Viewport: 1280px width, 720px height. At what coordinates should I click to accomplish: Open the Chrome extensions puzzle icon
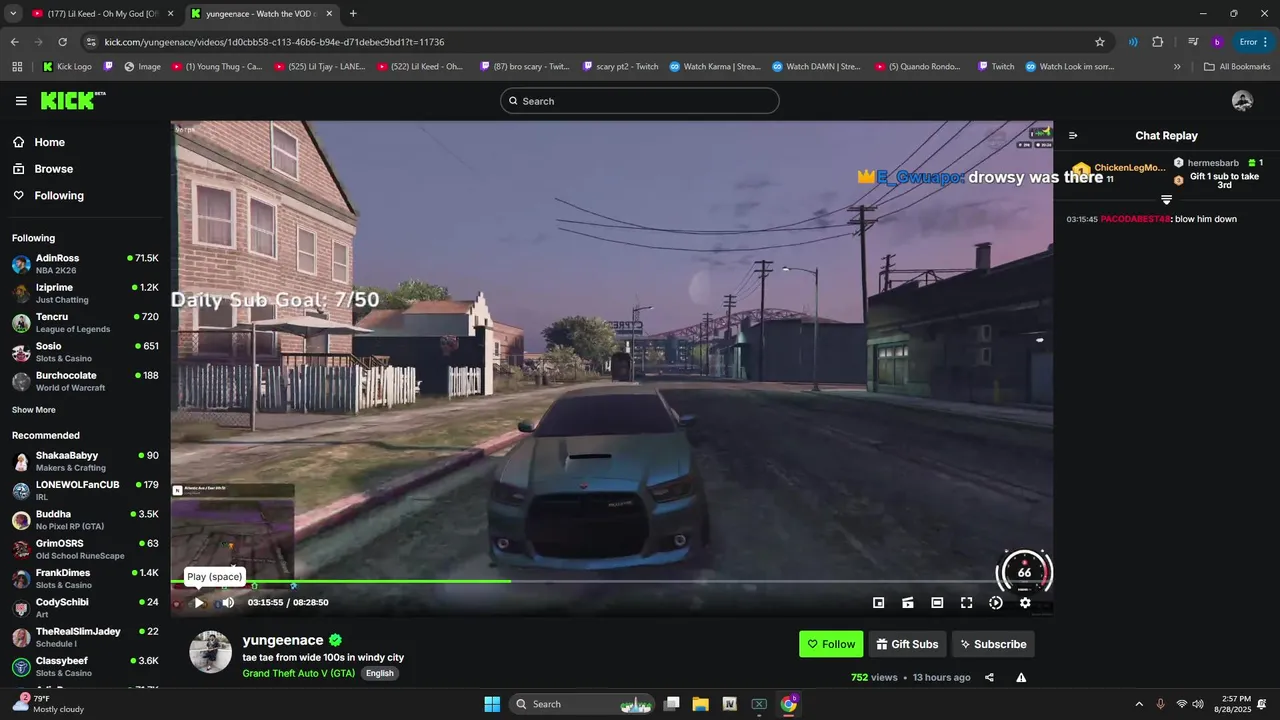click(1158, 42)
